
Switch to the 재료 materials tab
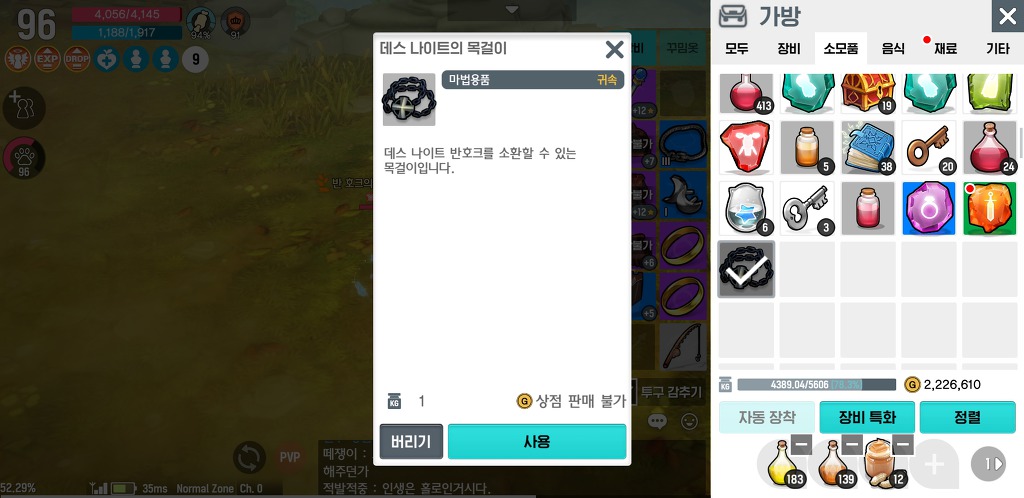(945, 48)
